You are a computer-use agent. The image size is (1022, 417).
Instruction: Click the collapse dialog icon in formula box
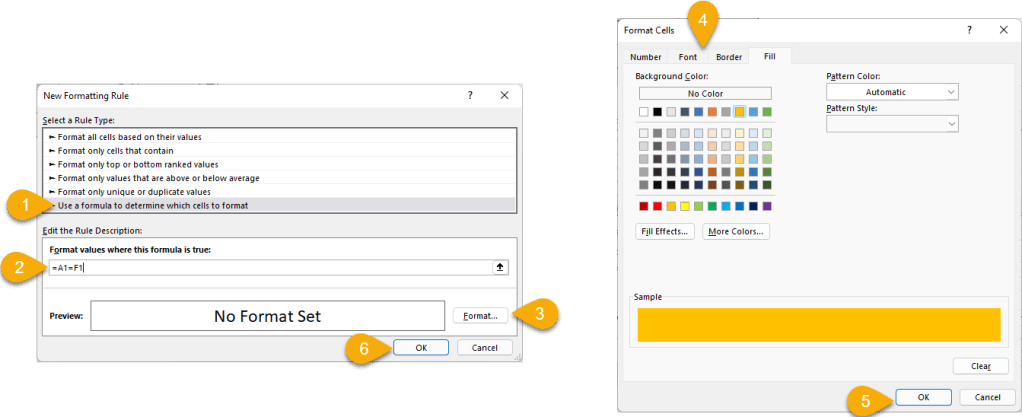(x=501, y=268)
